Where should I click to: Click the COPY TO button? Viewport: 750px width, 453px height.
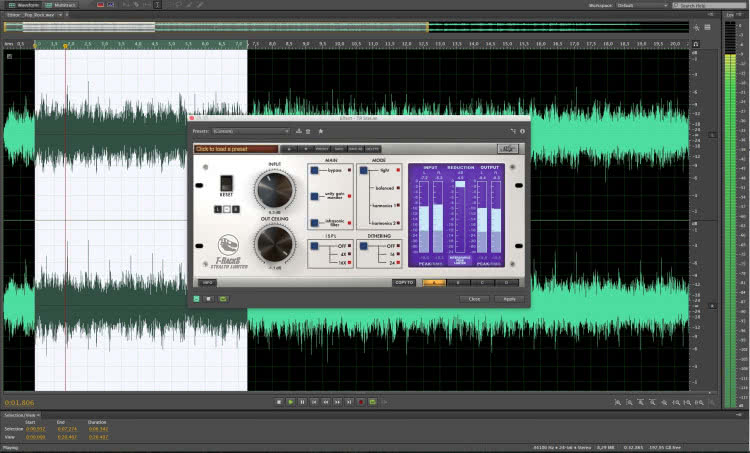tap(404, 283)
